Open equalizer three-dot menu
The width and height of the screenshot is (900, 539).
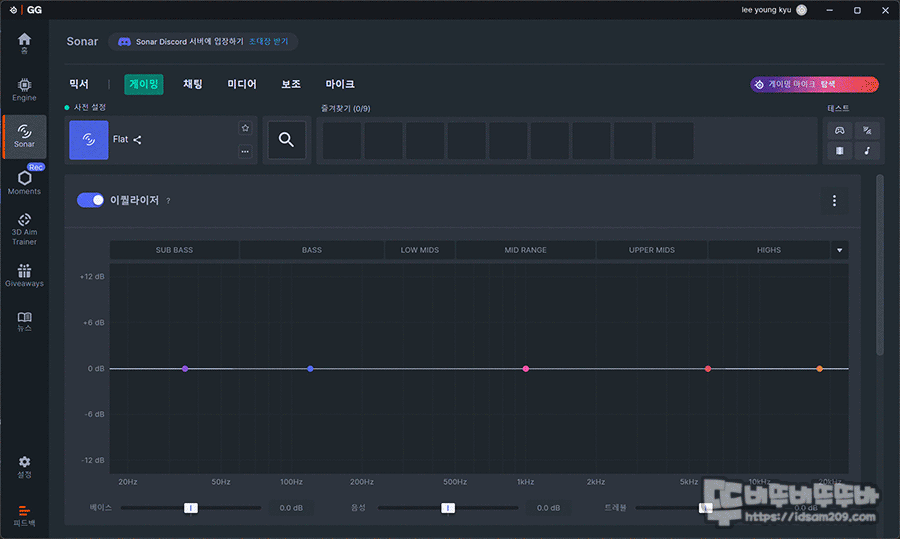click(x=834, y=200)
